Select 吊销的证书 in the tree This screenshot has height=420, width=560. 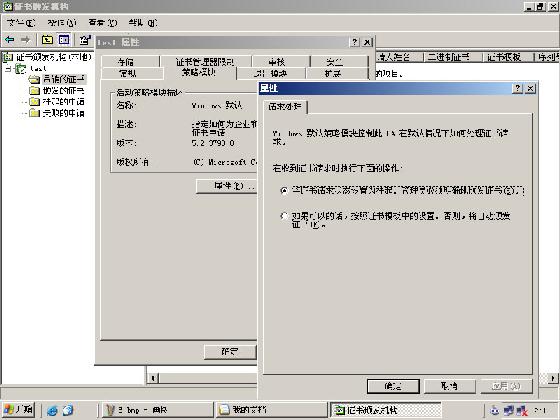coord(64,79)
